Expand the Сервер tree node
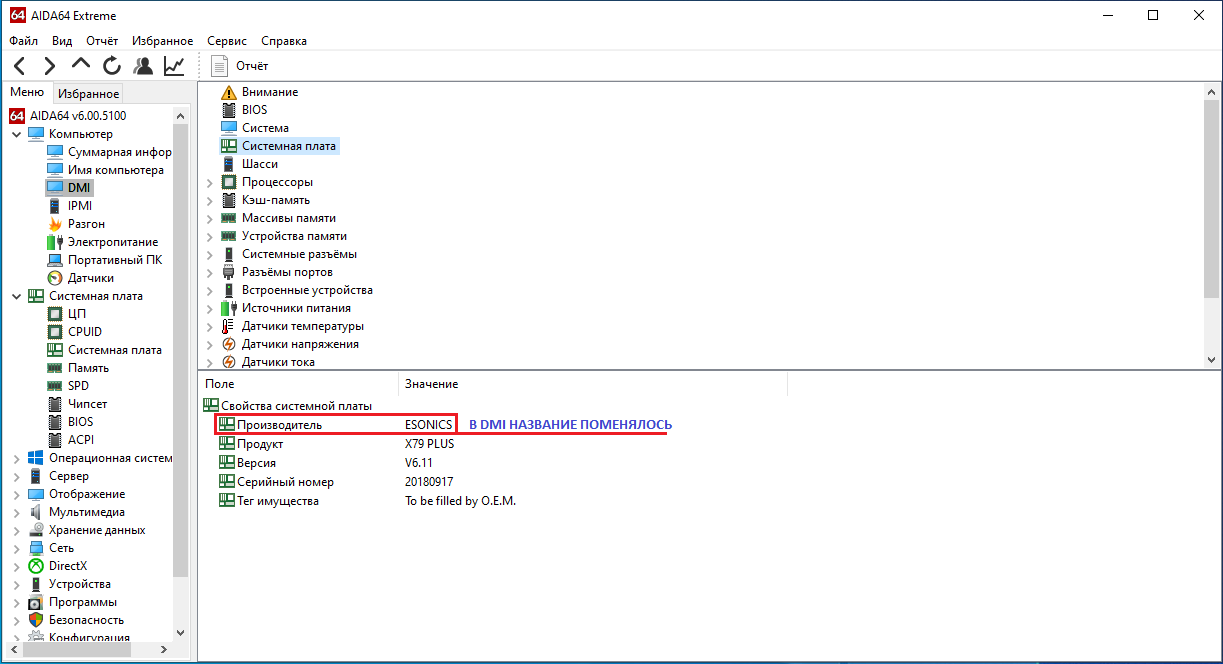The width and height of the screenshot is (1223, 664). [x=16, y=476]
